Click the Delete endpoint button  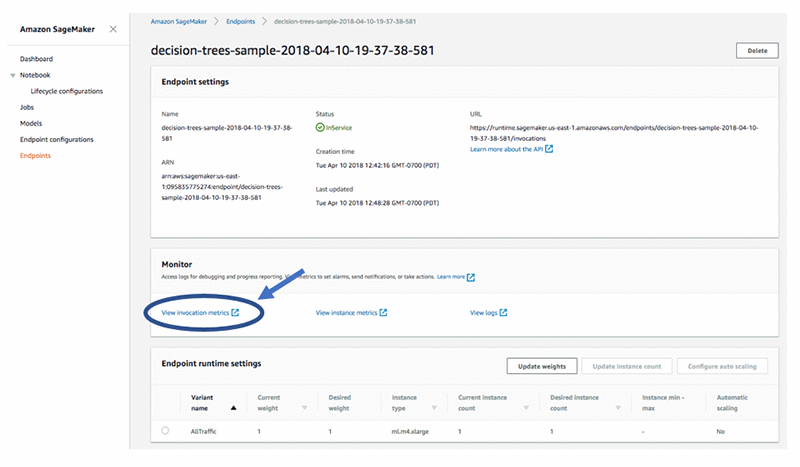pyautogui.click(x=757, y=51)
